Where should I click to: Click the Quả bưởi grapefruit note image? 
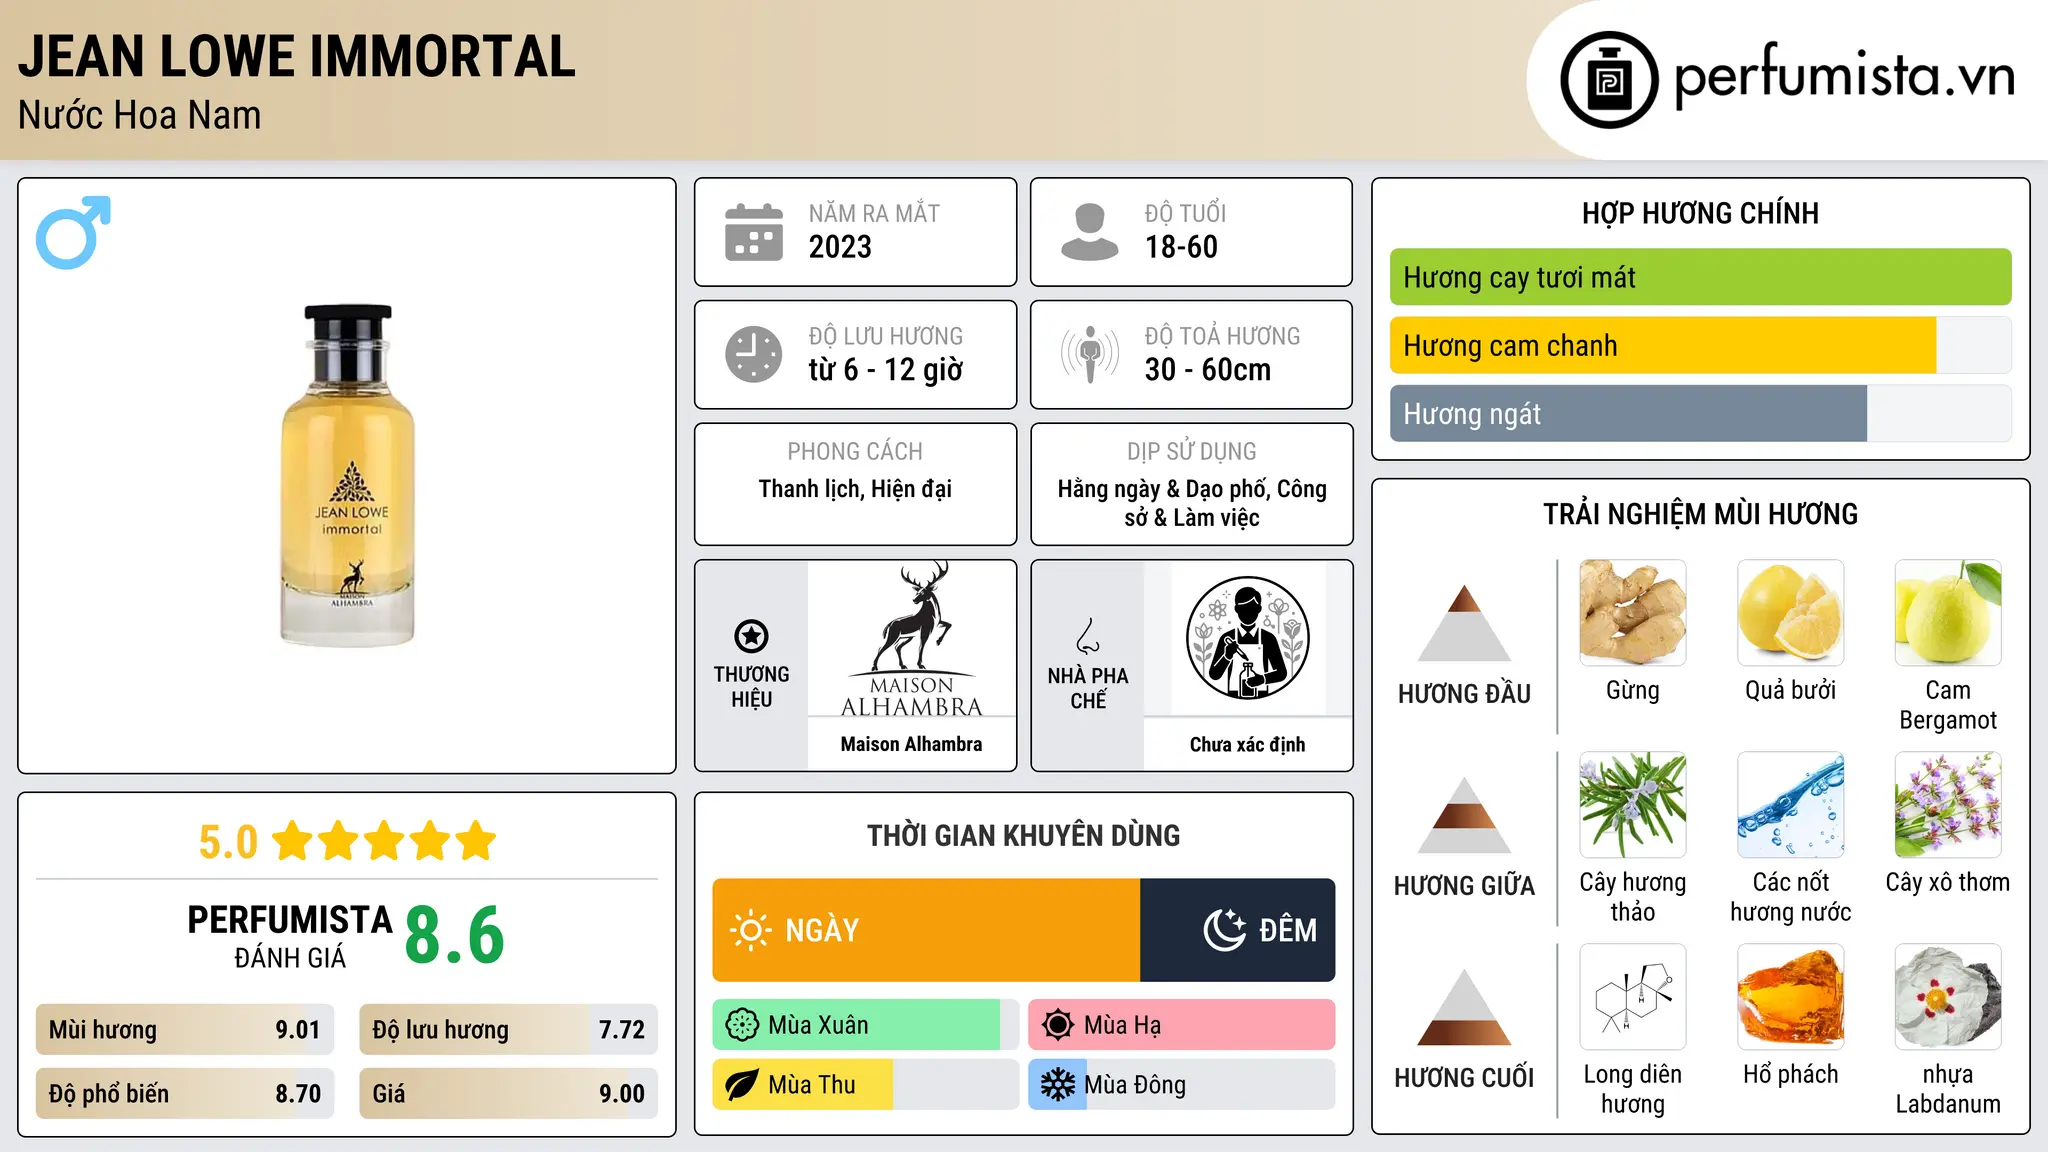coord(1791,613)
